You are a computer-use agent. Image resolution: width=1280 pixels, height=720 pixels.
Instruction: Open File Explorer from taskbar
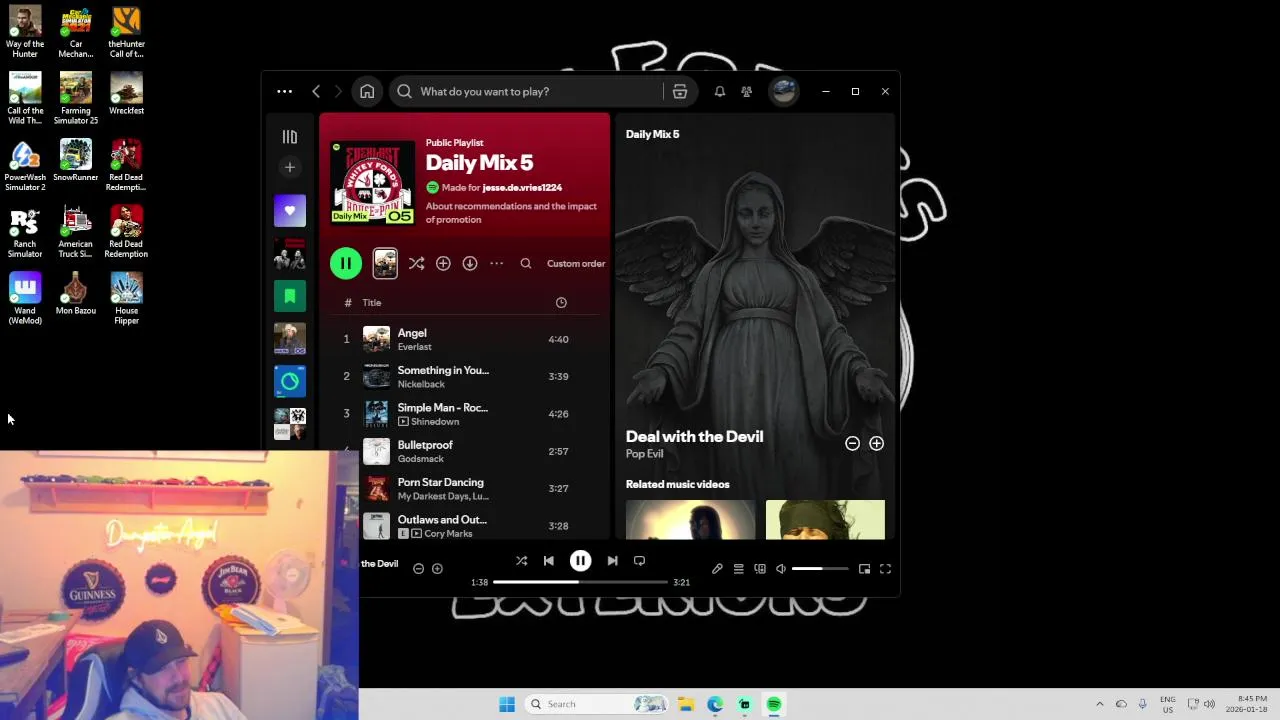(686, 704)
